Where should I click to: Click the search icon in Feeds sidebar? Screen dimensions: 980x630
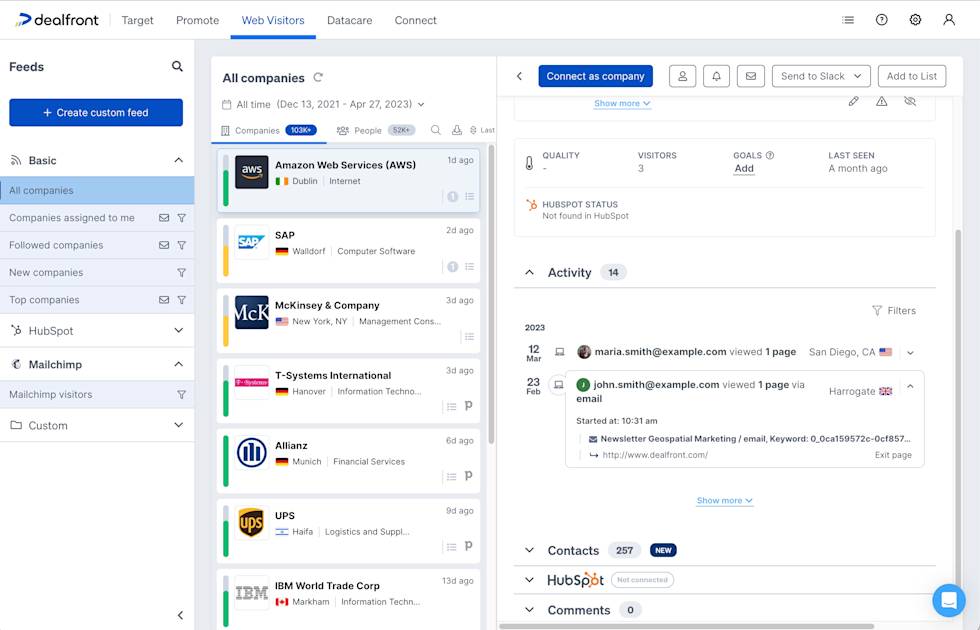(177, 67)
